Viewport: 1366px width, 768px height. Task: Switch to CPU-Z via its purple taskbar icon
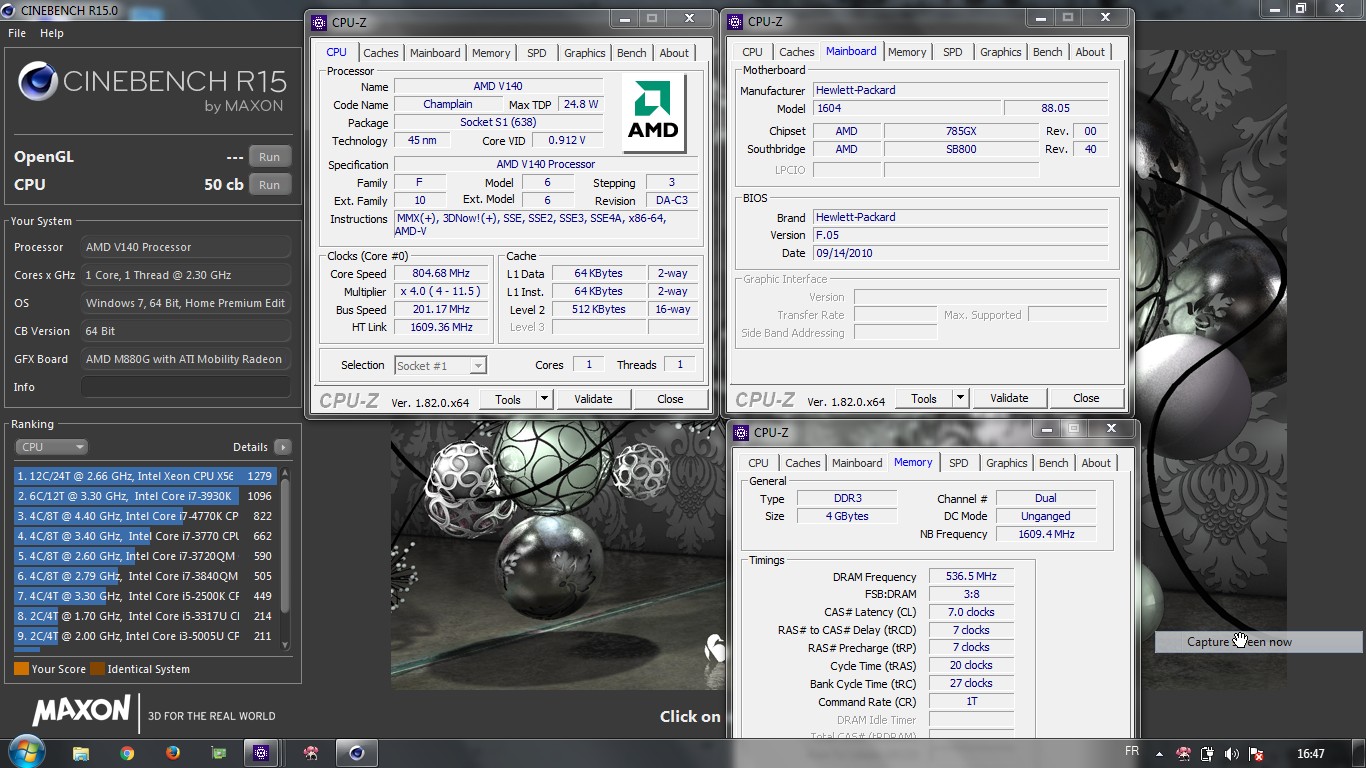[x=261, y=753]
